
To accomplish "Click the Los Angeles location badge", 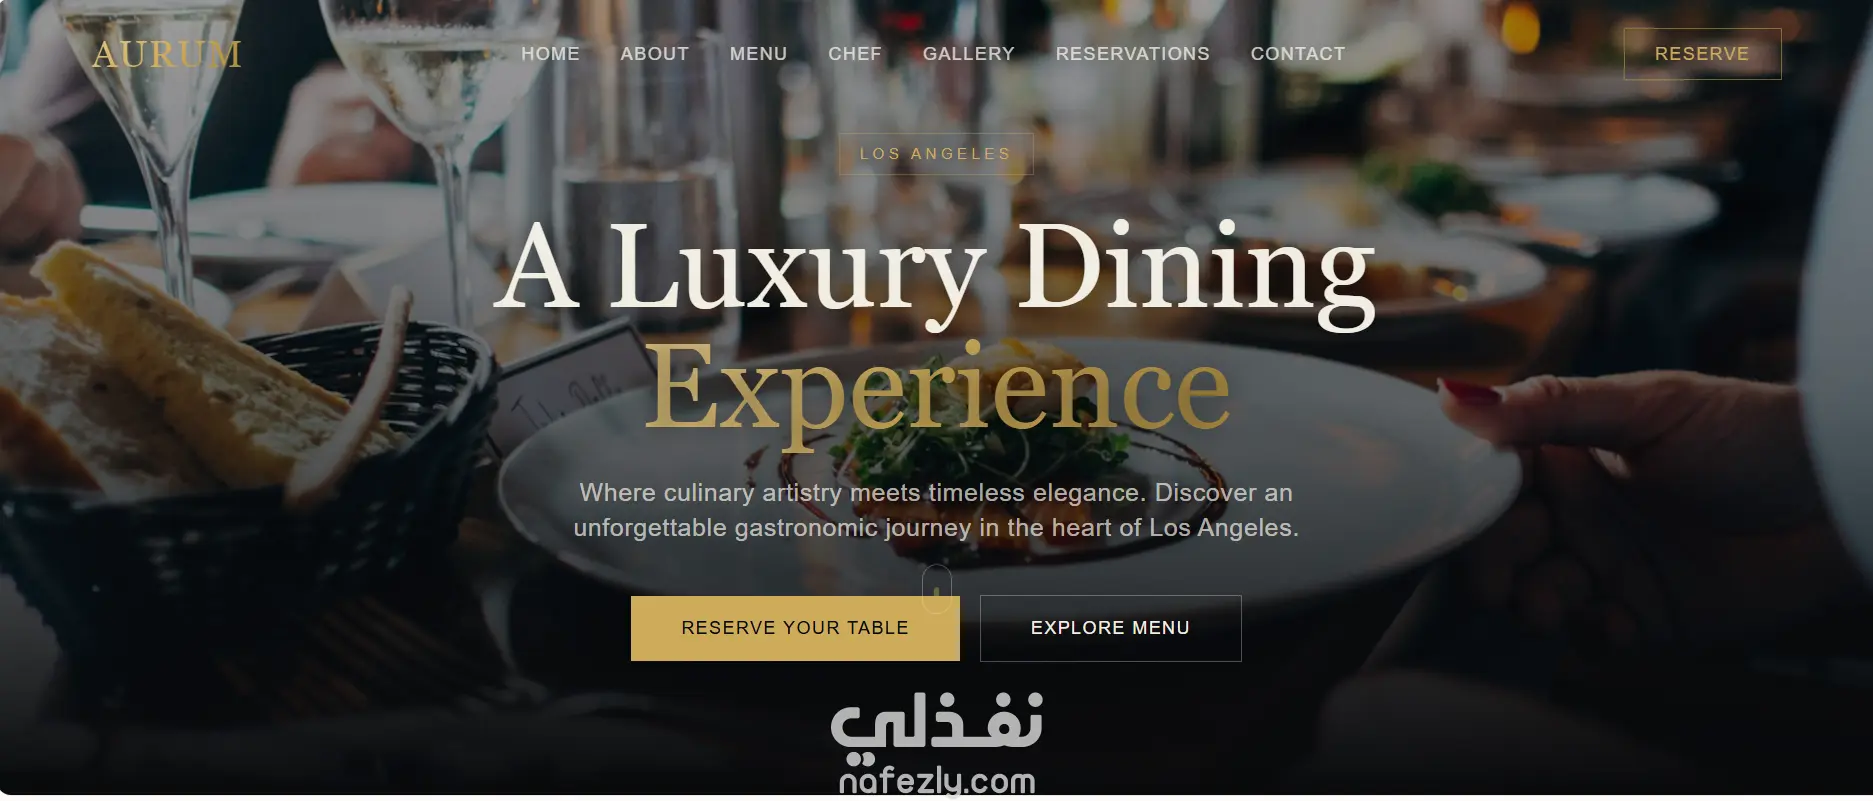I will 935,154.
